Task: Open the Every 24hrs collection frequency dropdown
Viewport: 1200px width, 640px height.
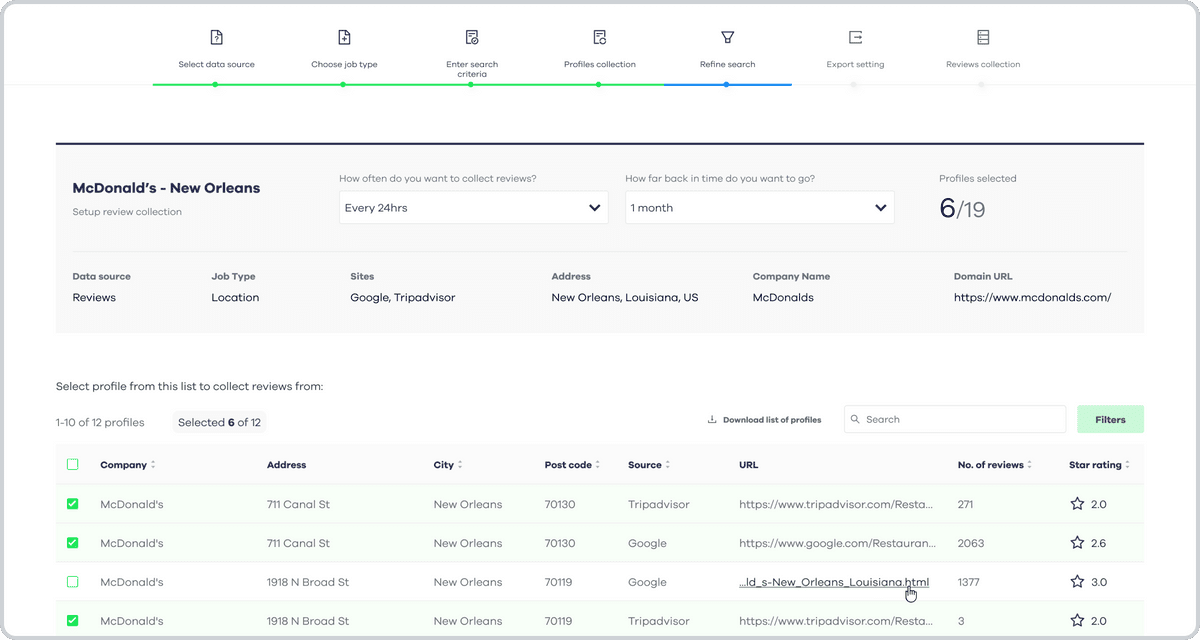Action: [473, 207]
